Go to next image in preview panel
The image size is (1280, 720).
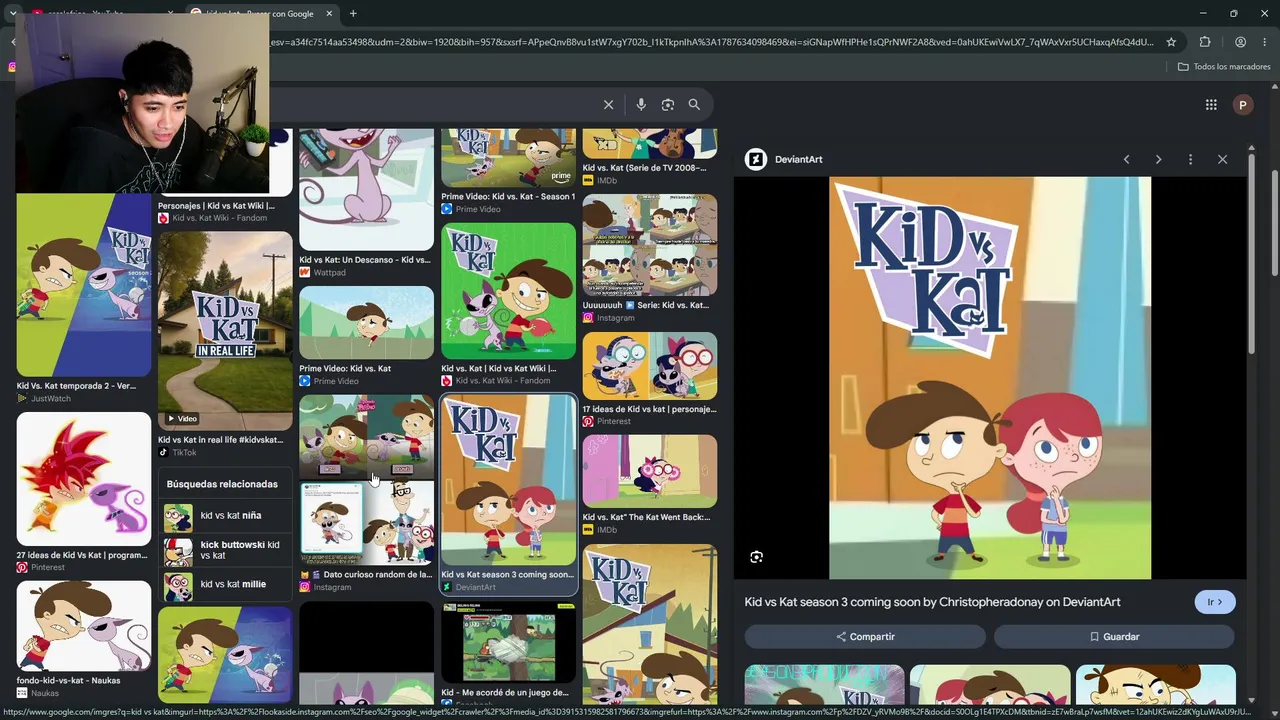coord(1158,159)
